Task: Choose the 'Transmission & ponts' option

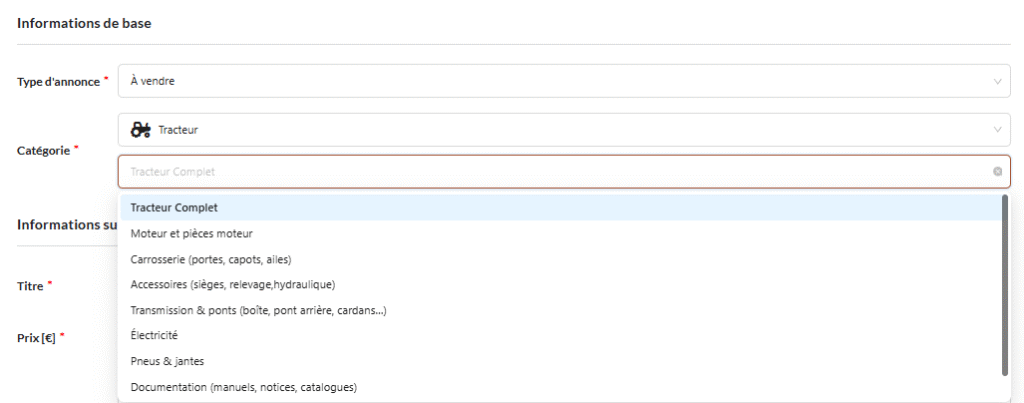Action: point(258,310)
